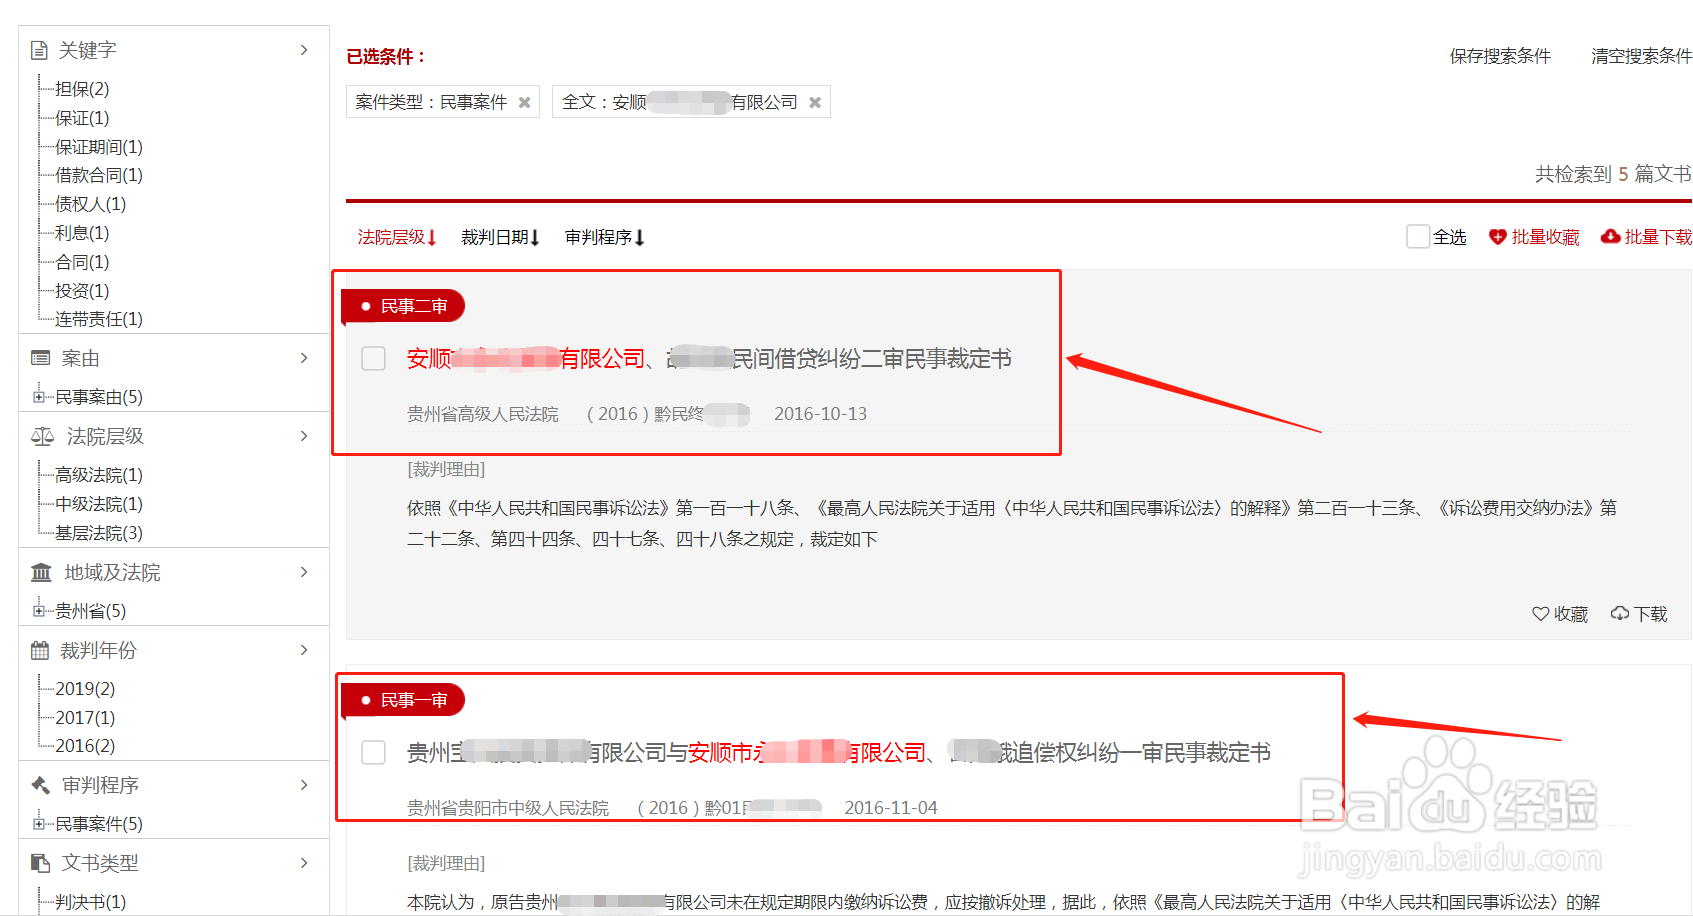Filter by keyword 保证期间(1)
Image resolution: width=1693 pixels, height=916 pixels.
(99, 147)
